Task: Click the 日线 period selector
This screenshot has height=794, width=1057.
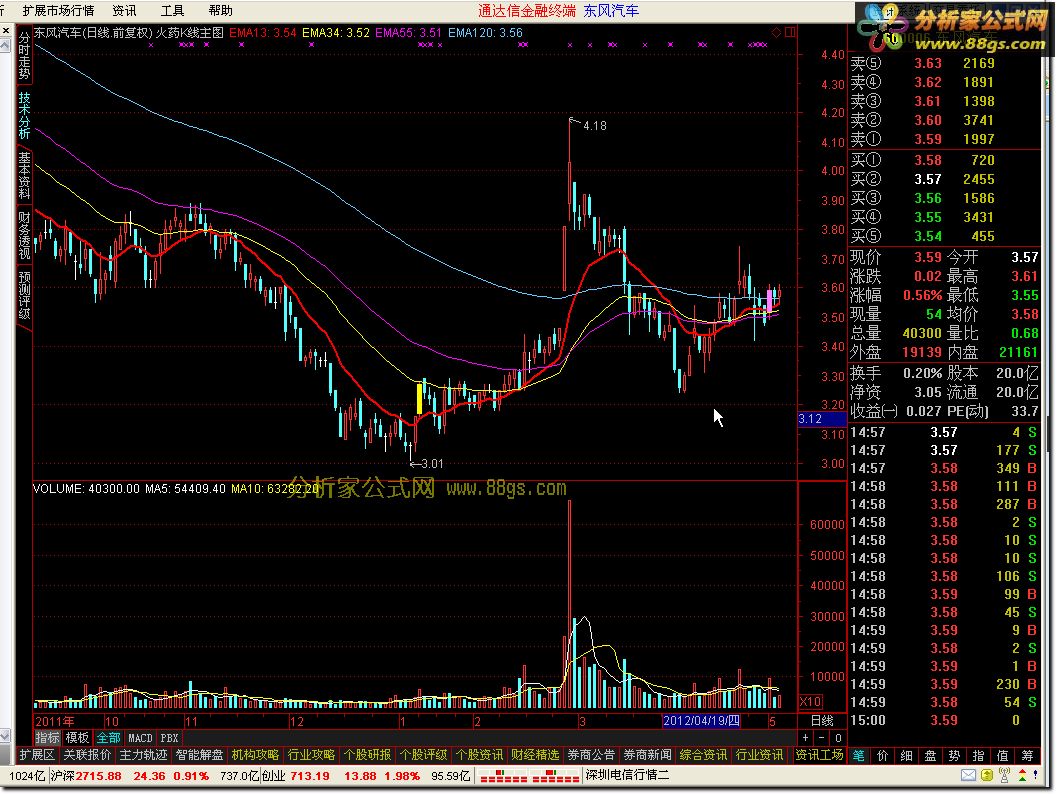Action: click(x=822, y=721)
